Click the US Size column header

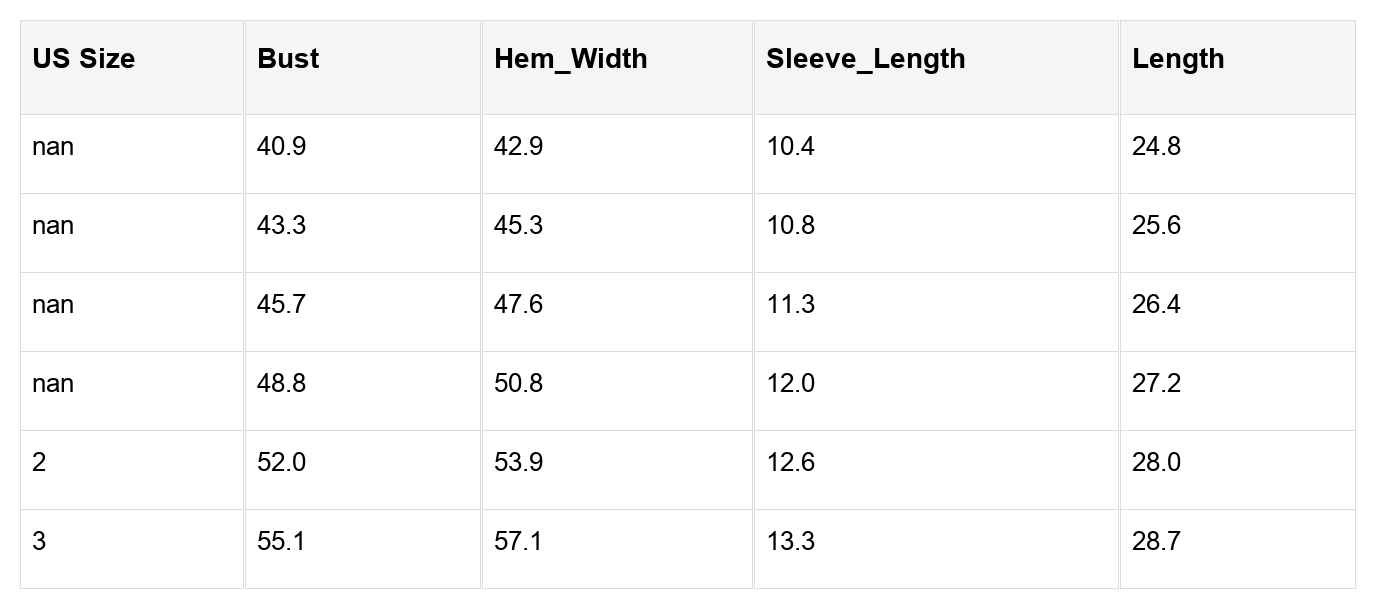83,59
